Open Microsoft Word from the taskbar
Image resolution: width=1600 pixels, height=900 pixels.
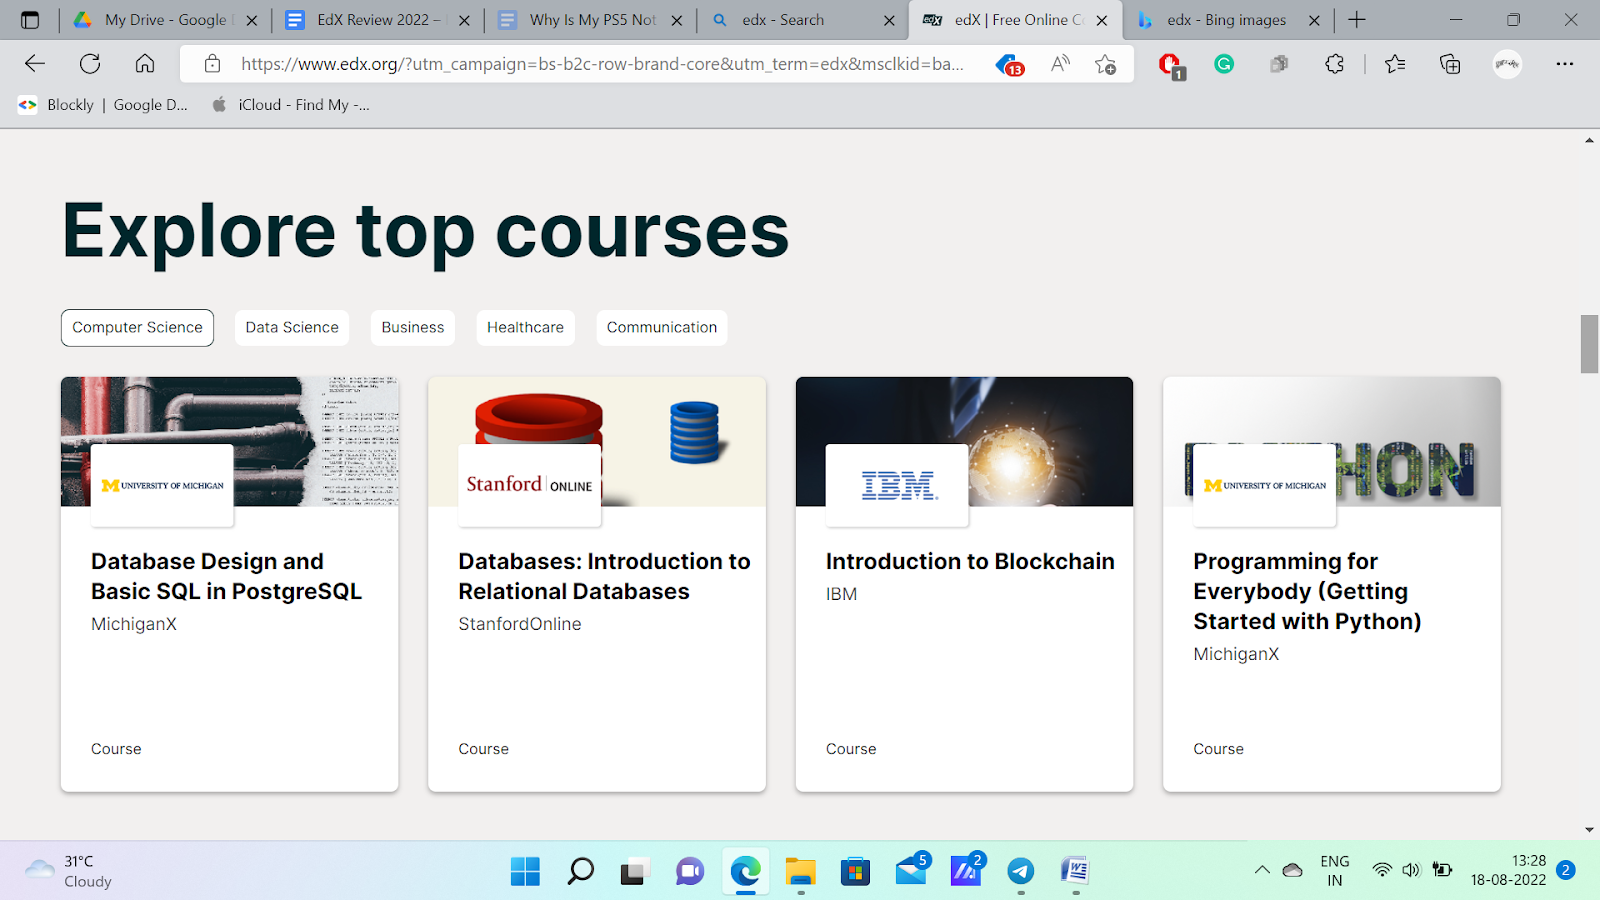1075,871
